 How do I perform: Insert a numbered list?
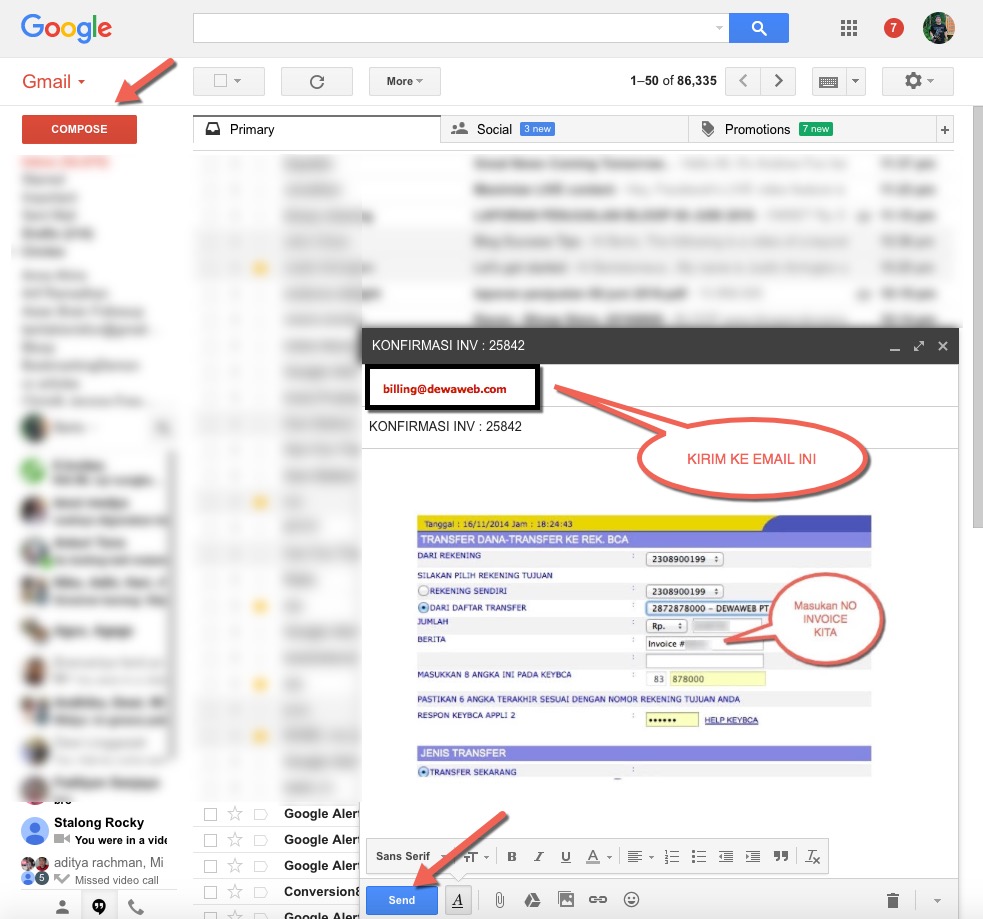pyautogui.click(x=671, y=856)
